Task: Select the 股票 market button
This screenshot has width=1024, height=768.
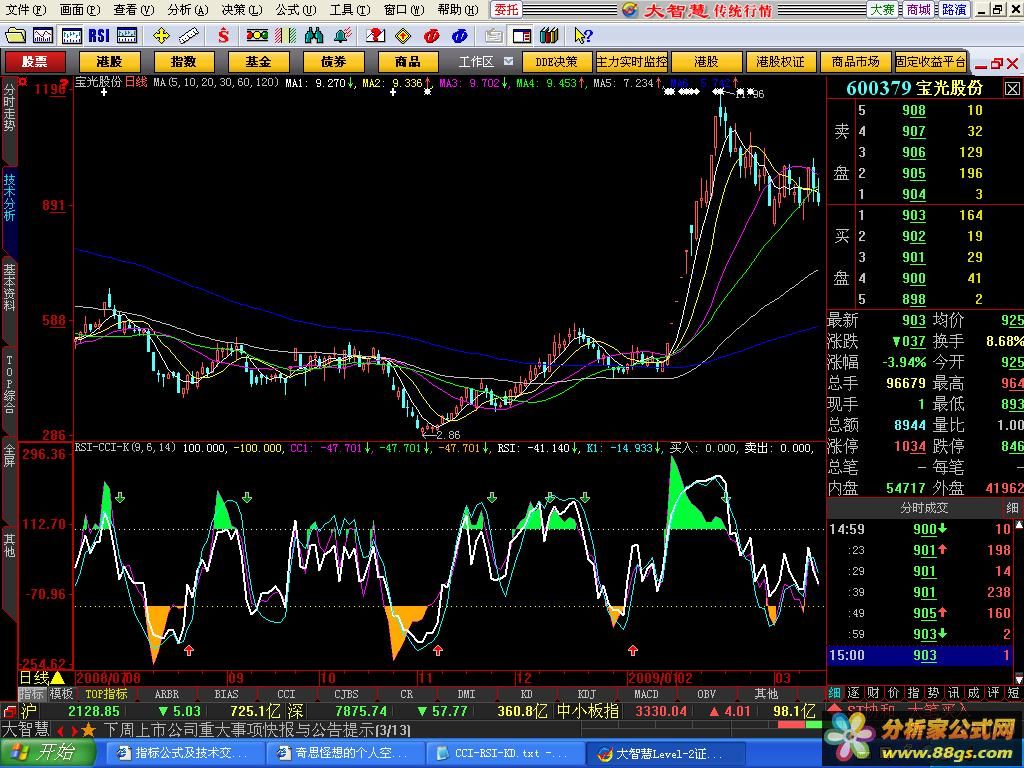Action: [x=35, y=61]
